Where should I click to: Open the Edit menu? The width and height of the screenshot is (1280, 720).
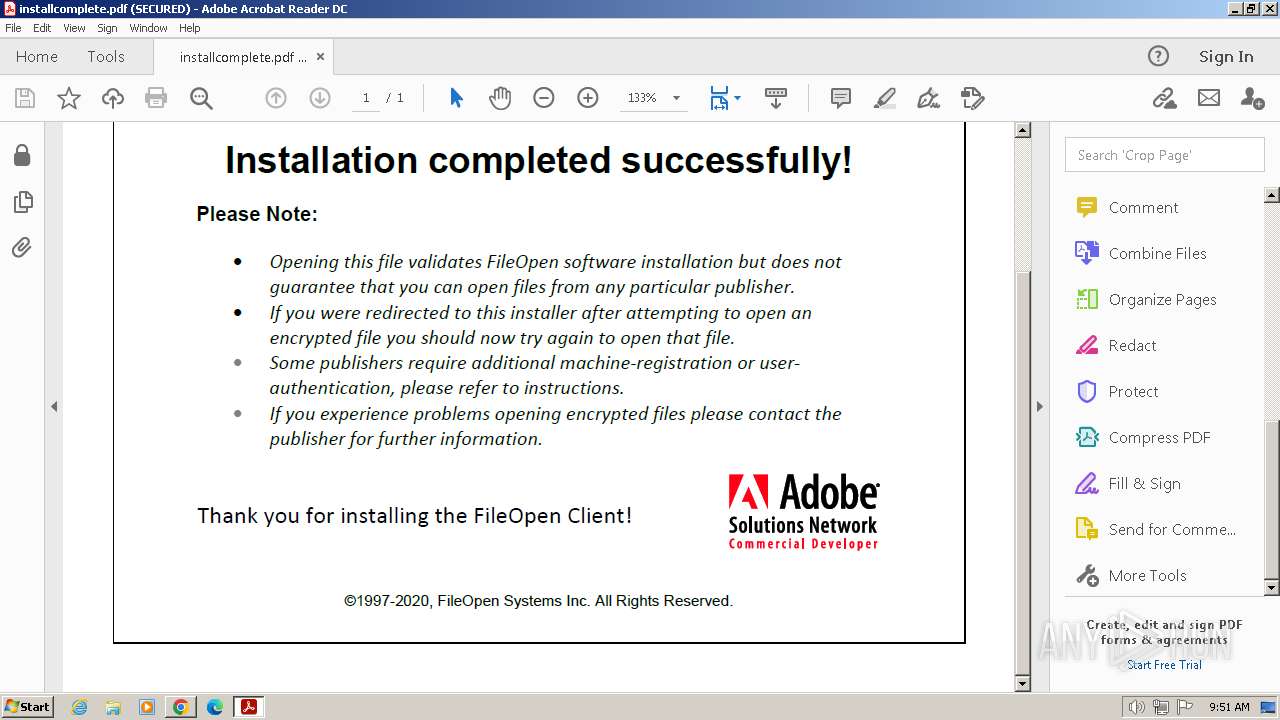[x=42, y=28]
